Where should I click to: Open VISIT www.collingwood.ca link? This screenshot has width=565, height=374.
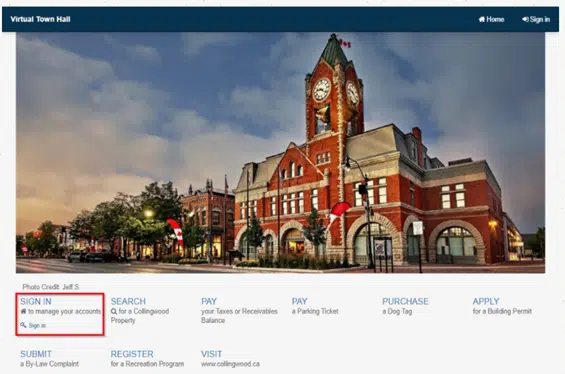212,354
